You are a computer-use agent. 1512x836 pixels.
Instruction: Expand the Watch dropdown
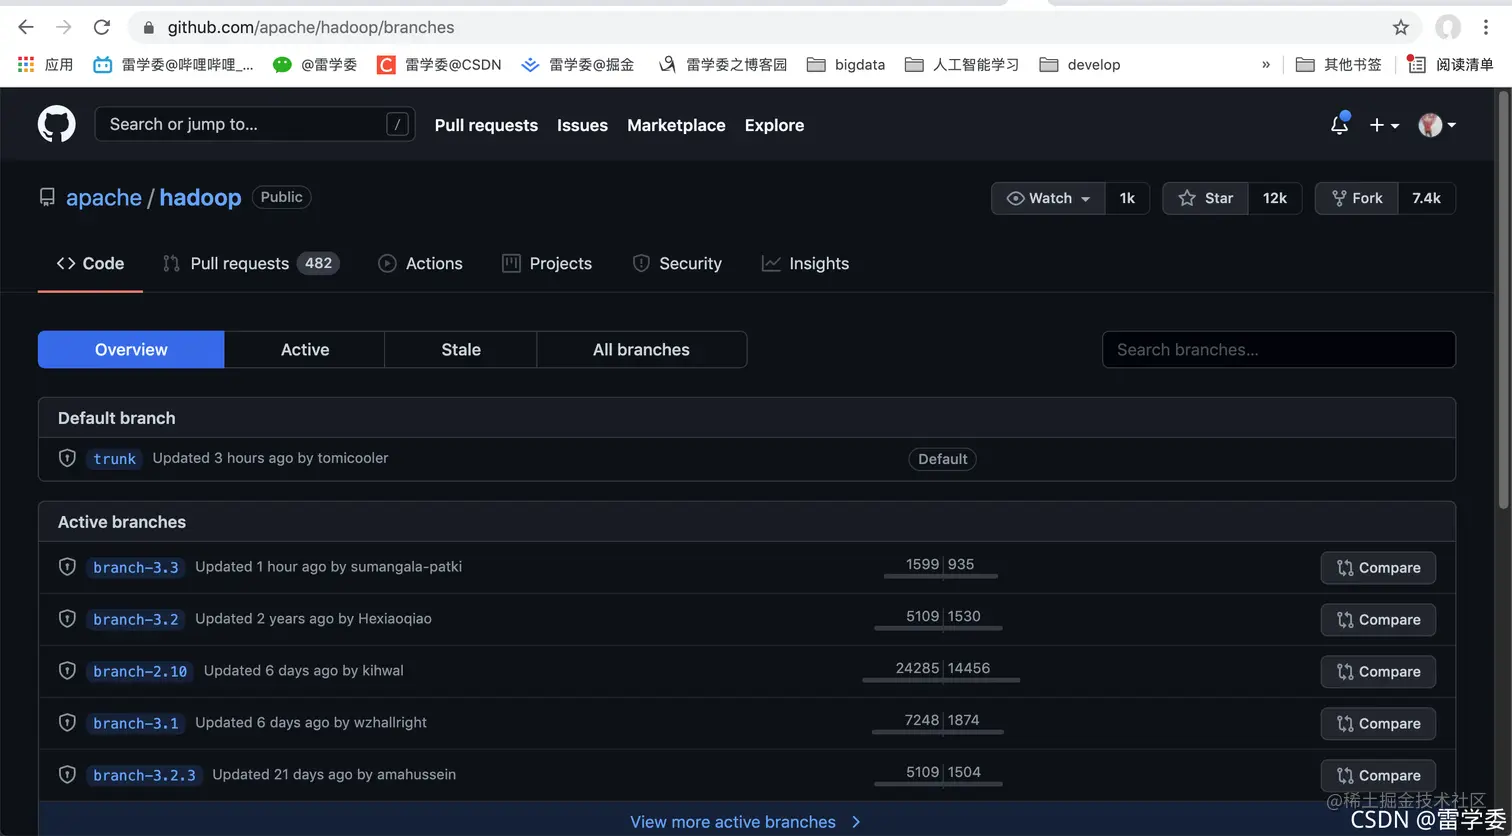tap(1048, 198)
